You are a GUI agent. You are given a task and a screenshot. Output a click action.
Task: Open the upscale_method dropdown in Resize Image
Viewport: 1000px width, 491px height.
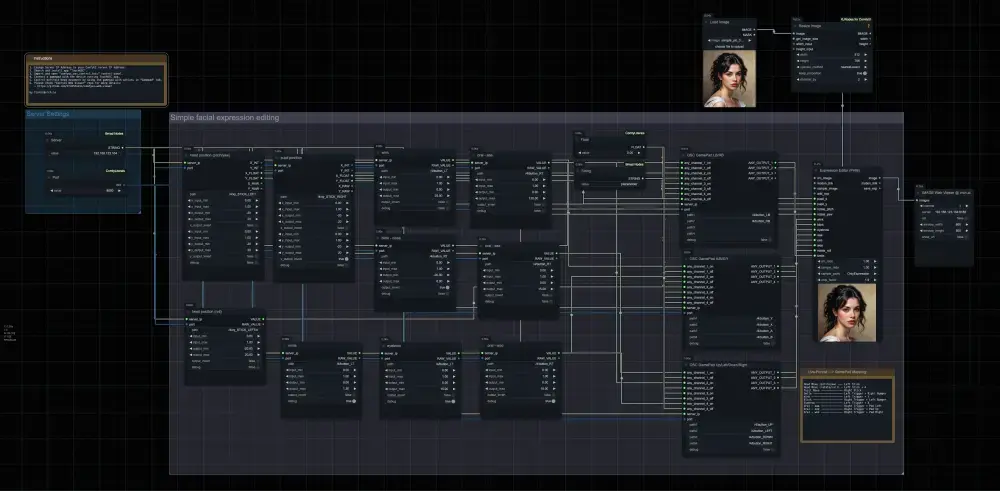pos(832,67)
